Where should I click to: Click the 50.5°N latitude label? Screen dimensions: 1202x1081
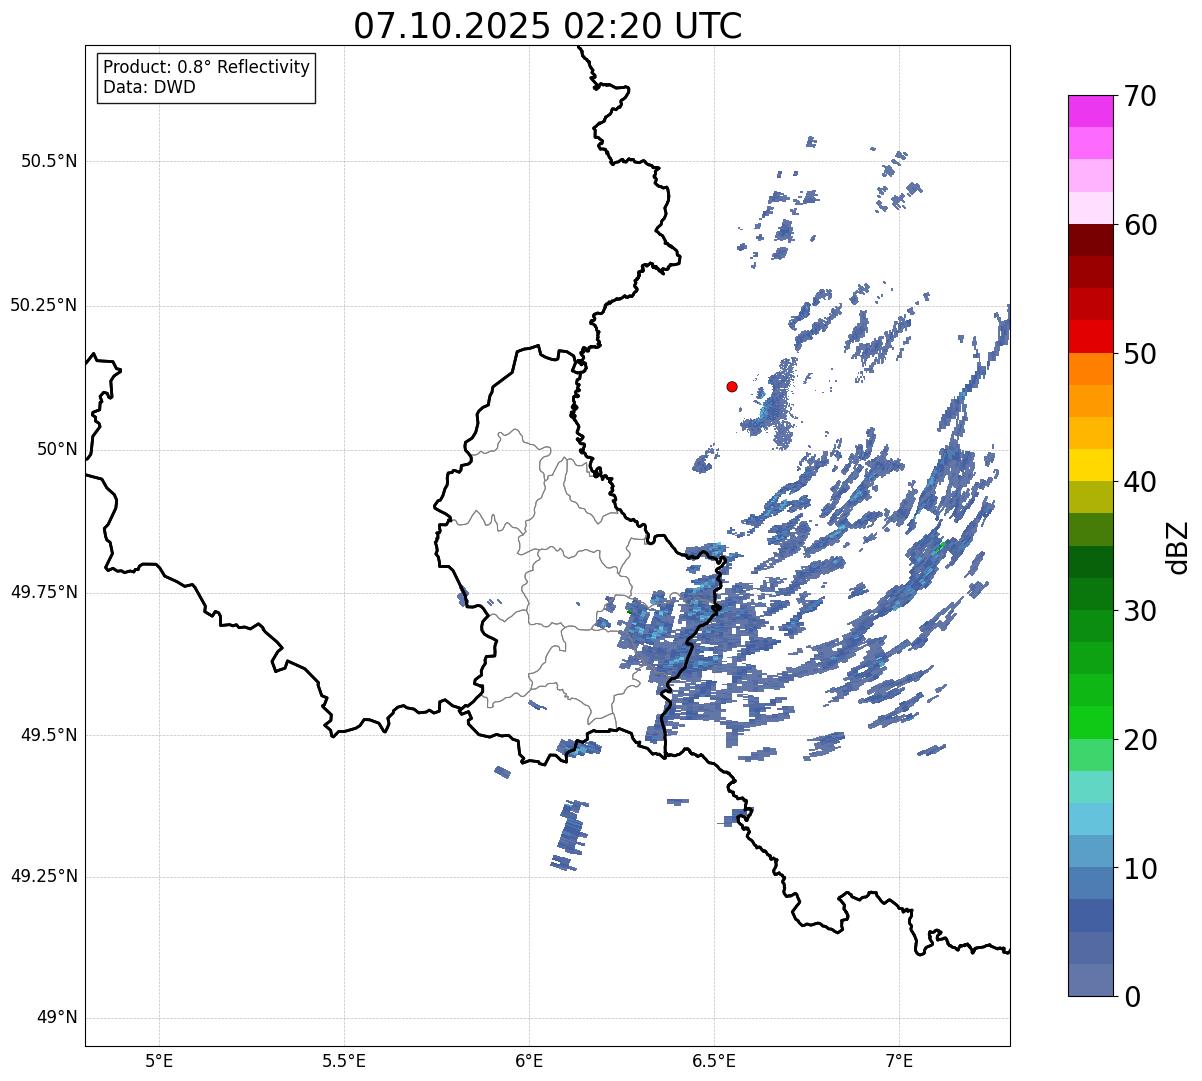pyautogui.click(x=49, y=161)
